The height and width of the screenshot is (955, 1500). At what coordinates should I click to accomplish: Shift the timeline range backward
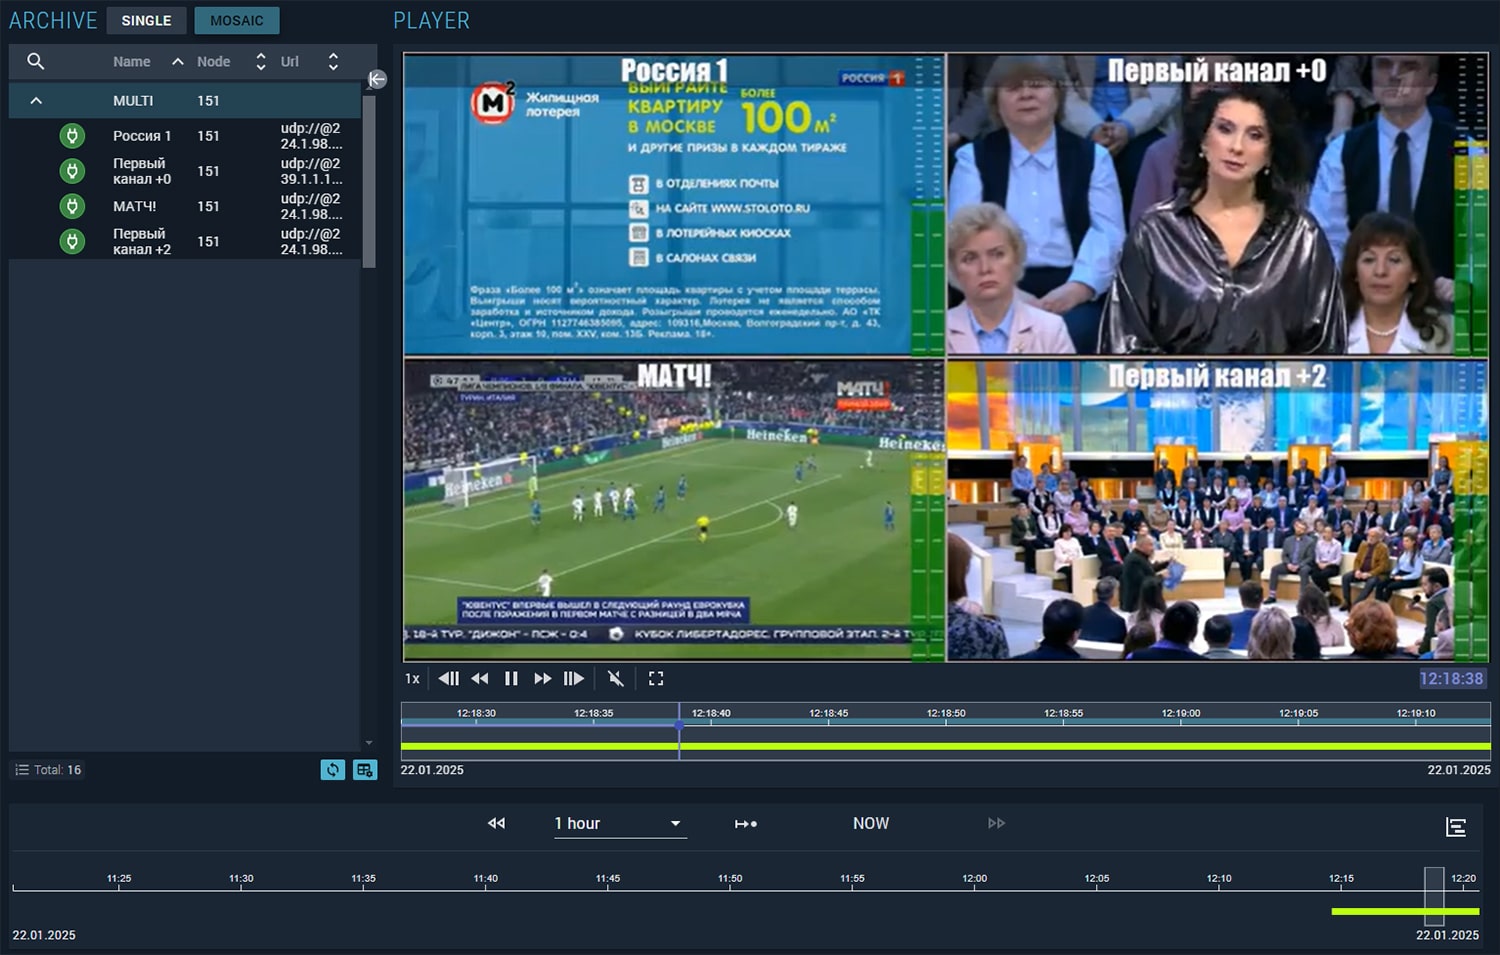click(x=496, y=823)
